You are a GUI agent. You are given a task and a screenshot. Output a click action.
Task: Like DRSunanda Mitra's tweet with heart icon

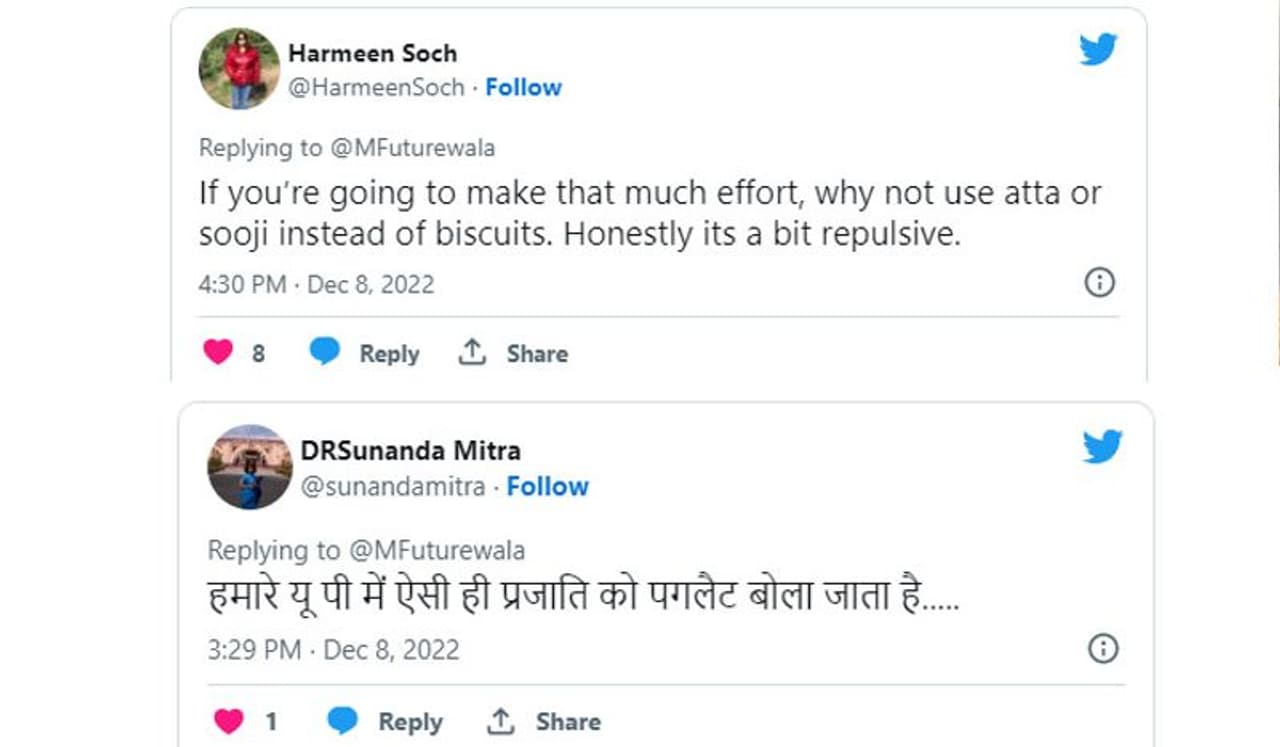point(229,721)
